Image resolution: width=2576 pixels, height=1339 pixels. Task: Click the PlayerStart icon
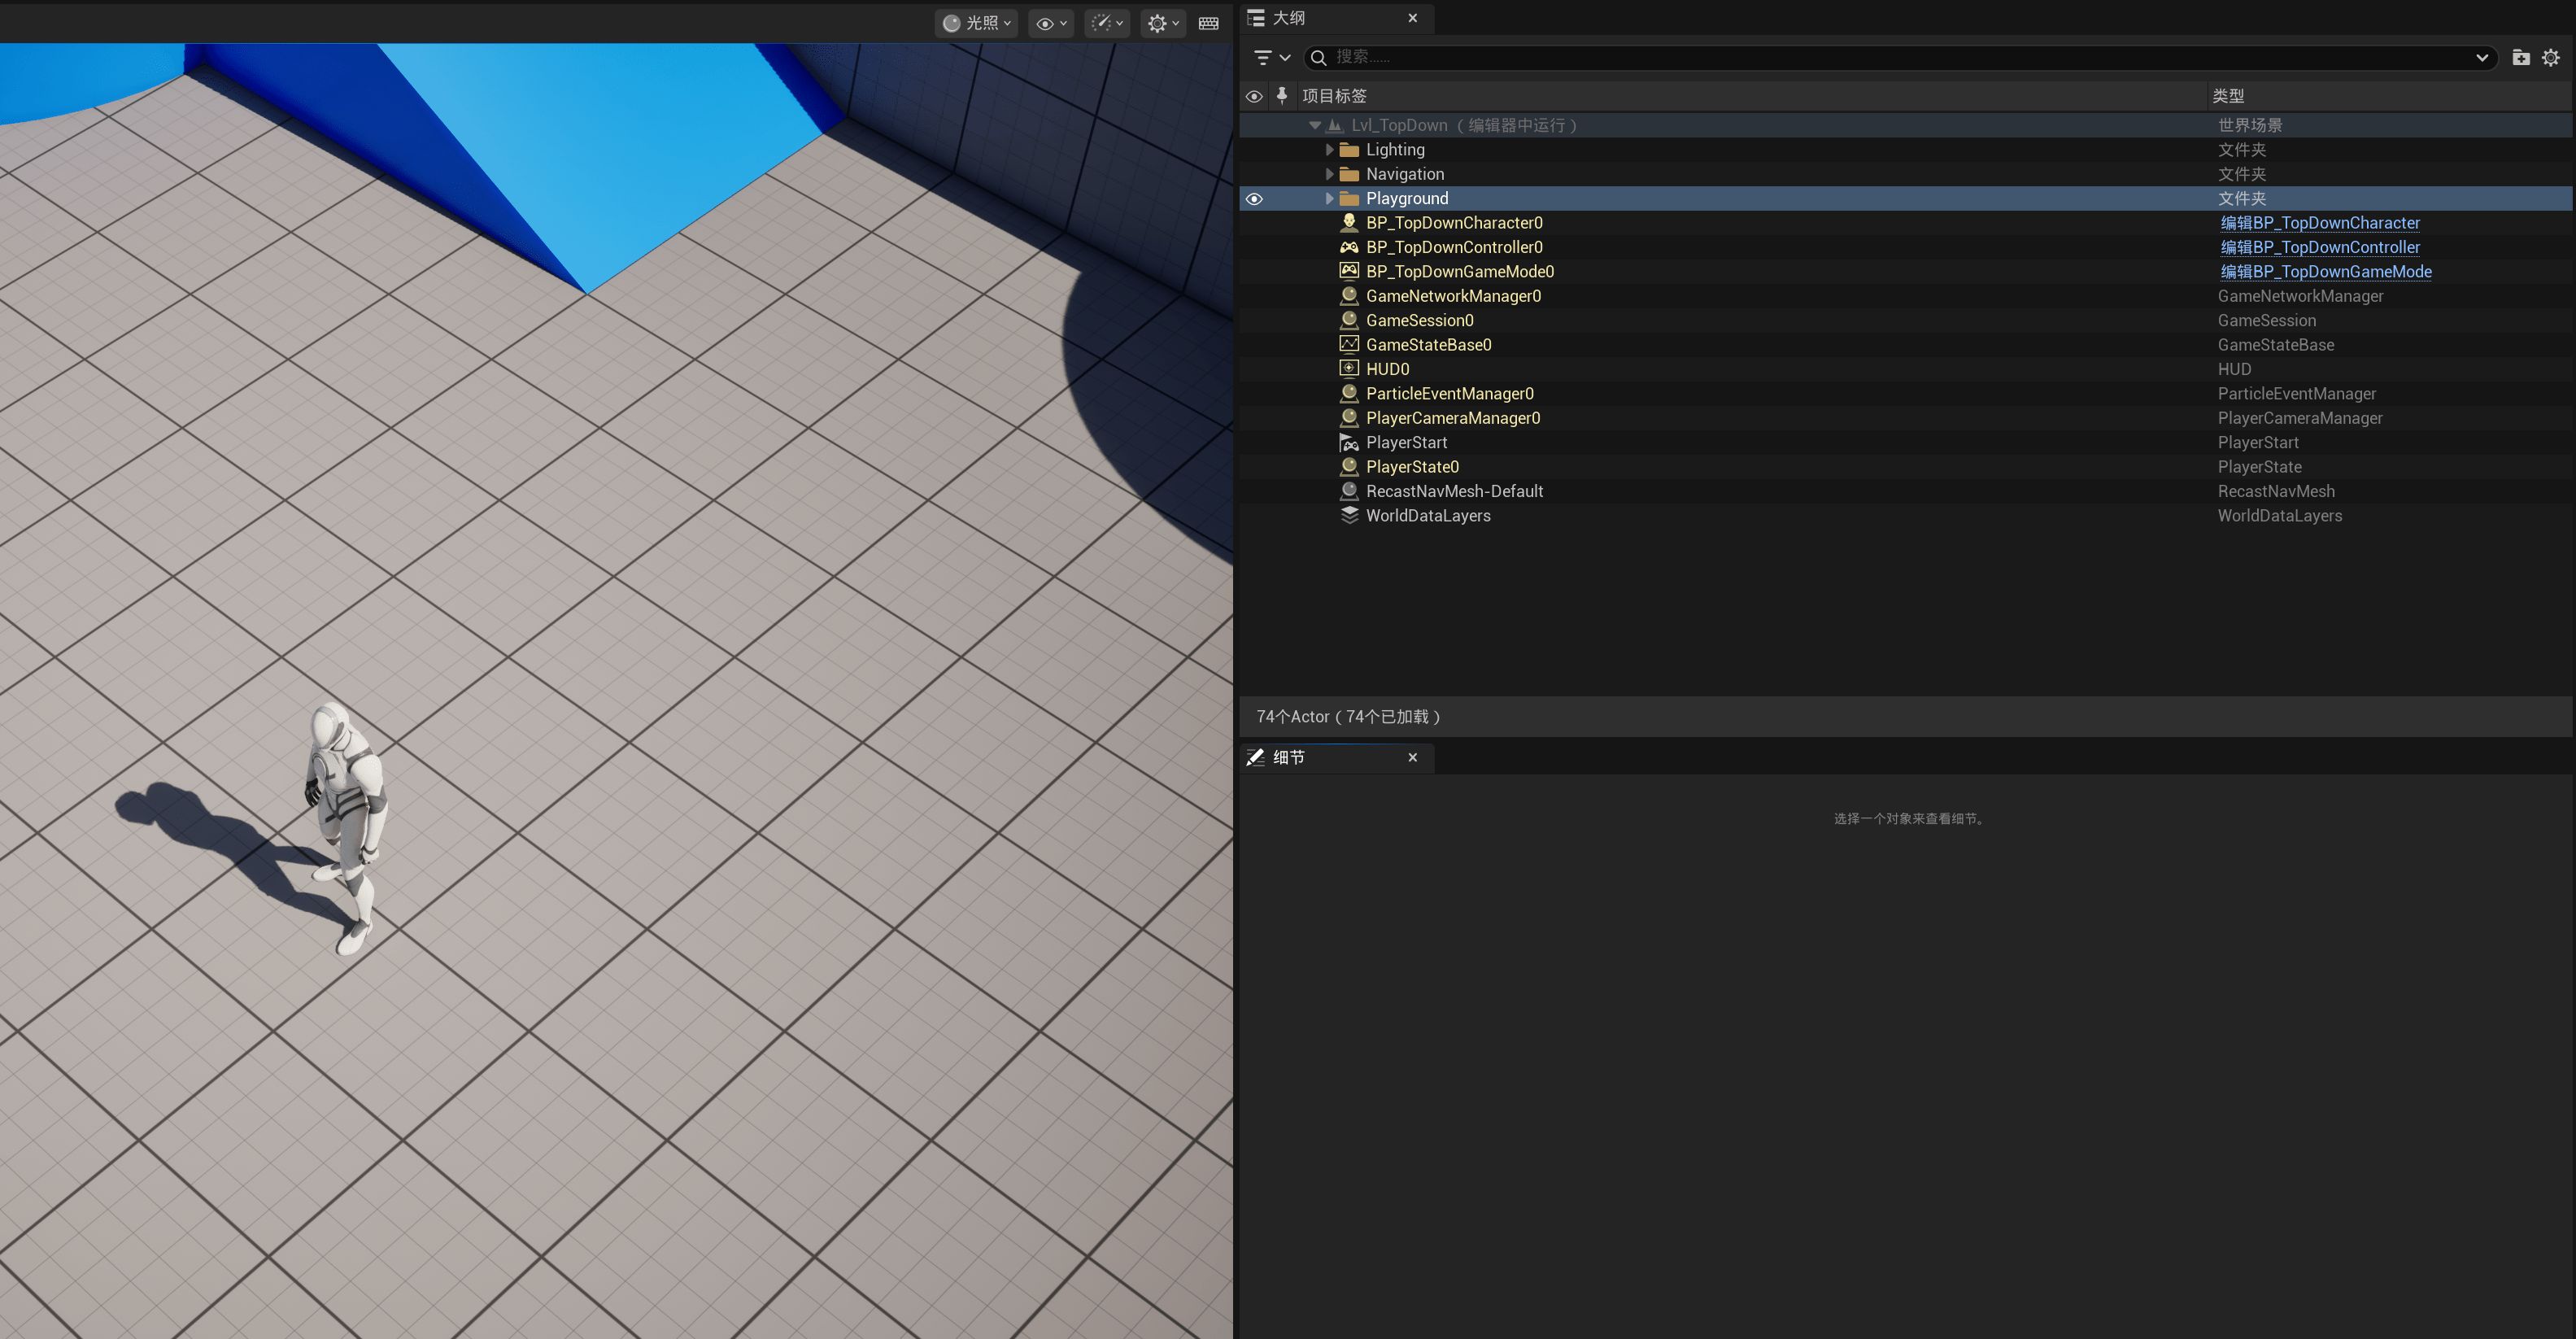1349,442
